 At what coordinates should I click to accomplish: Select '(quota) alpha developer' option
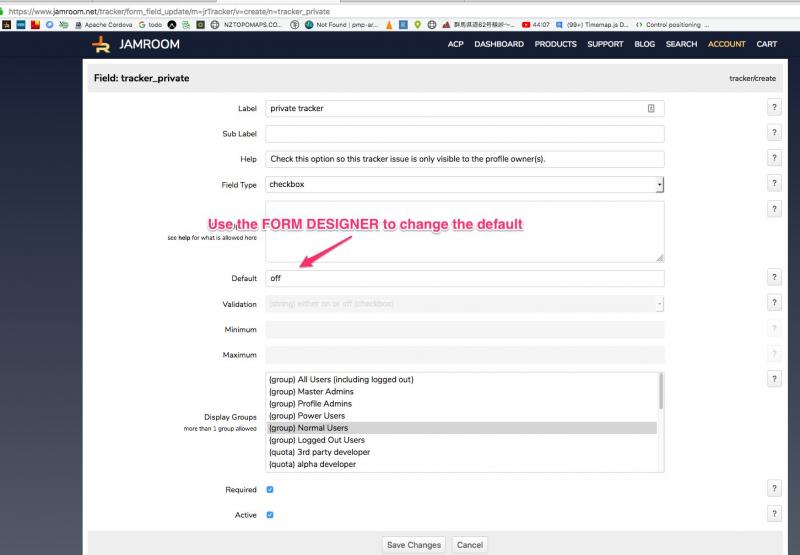pyautogui.click(x=462, y=464)
